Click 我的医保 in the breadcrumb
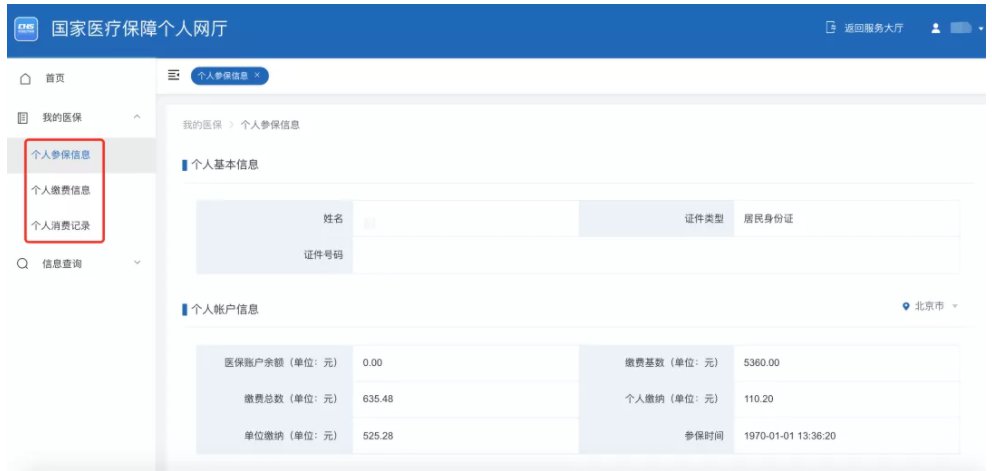The height and width of the screenshot is (471, 992). 201,125
